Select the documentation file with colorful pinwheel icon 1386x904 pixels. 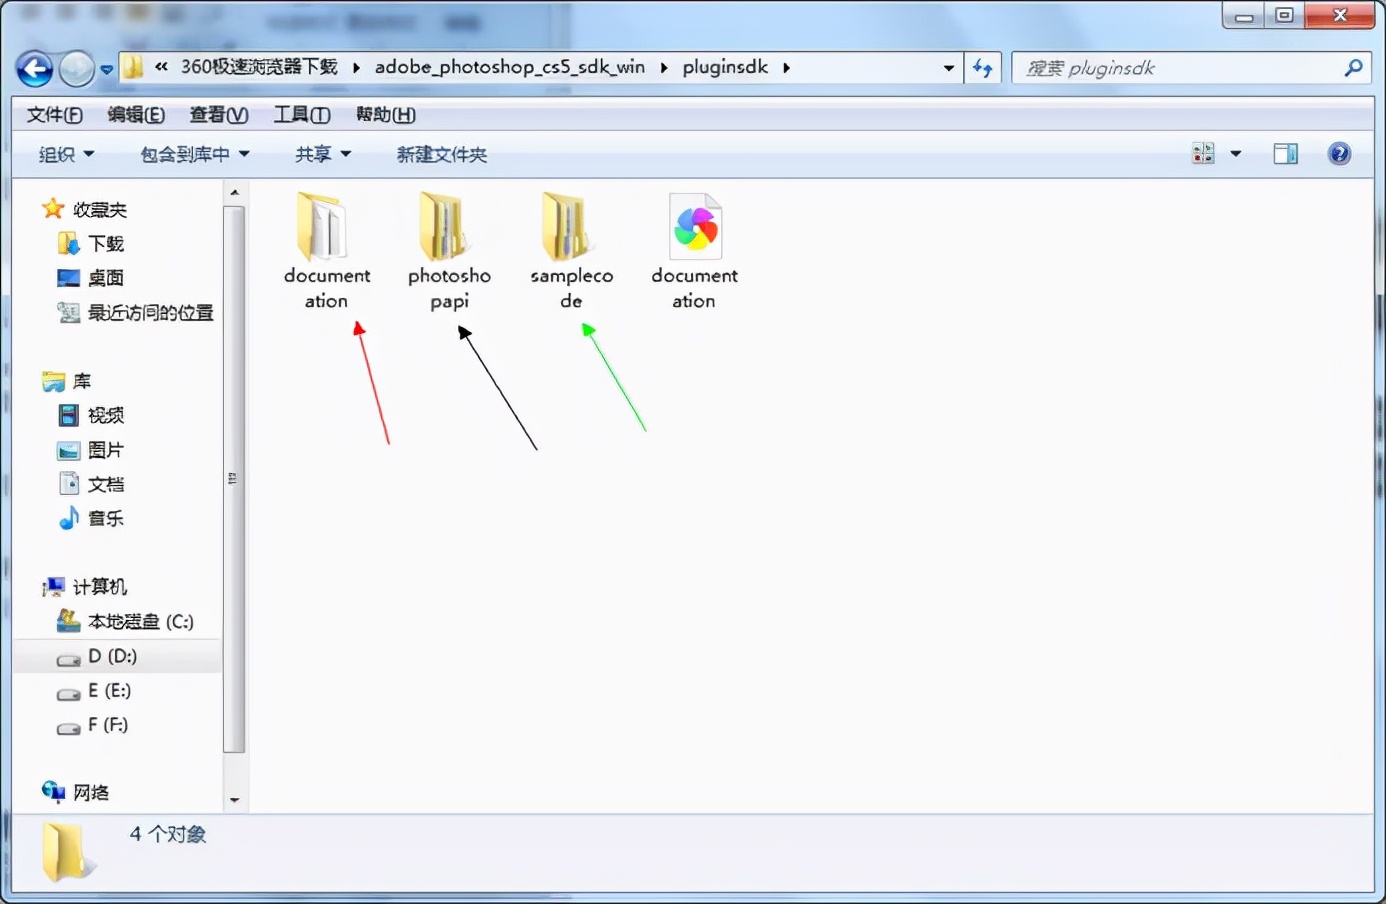click(694, 251)
